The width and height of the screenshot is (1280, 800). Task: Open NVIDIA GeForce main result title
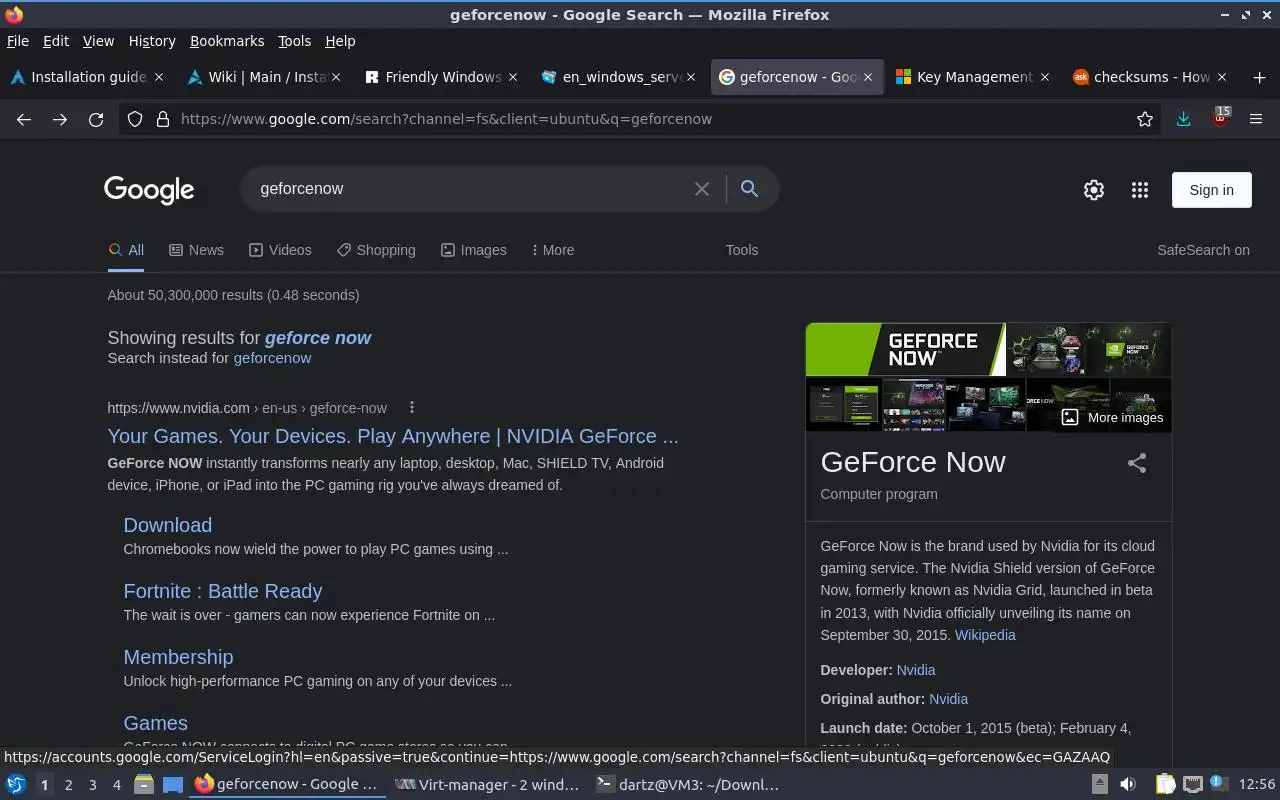point(393,436)
